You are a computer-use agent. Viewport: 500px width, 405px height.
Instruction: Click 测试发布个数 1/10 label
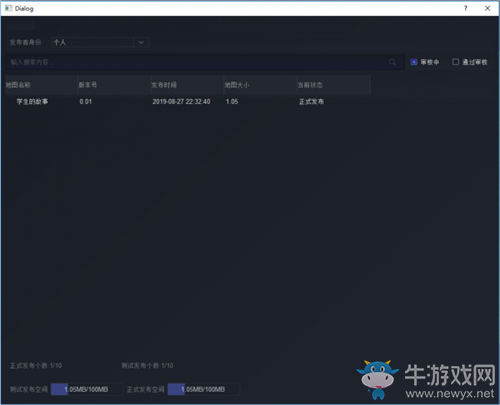tap(147, 366)
